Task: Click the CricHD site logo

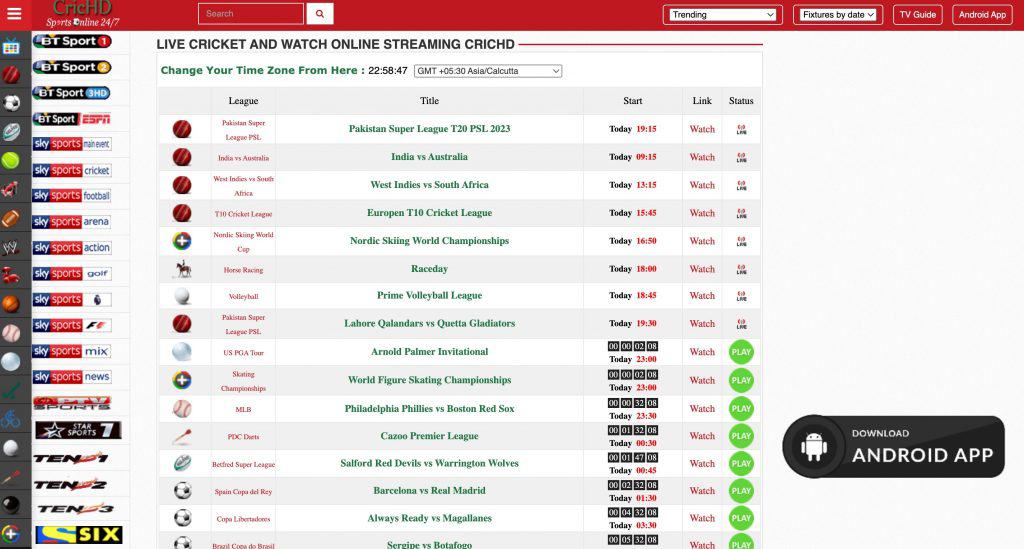Action: pyautogui.click(x=82, y=14)
